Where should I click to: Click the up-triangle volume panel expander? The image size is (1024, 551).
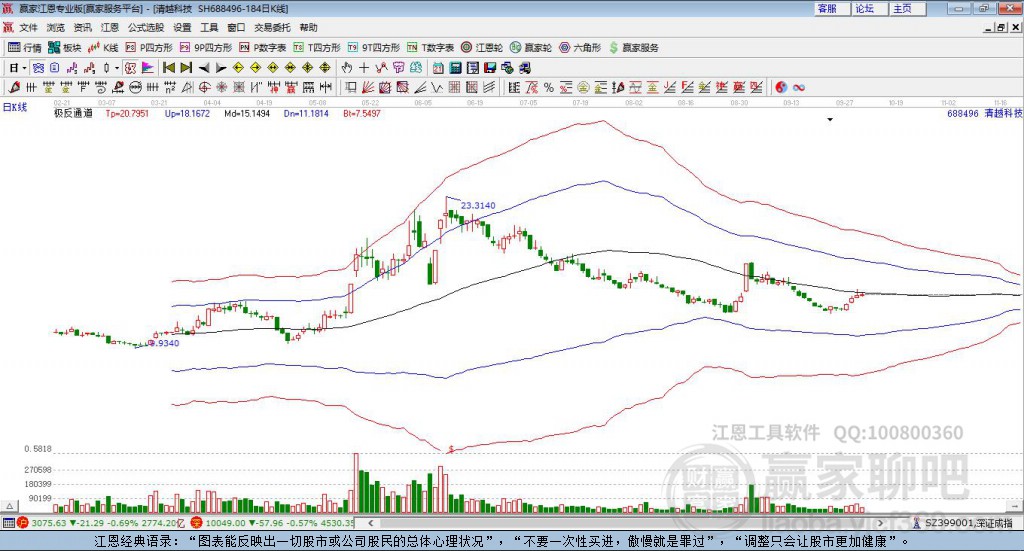click(9, 506)
